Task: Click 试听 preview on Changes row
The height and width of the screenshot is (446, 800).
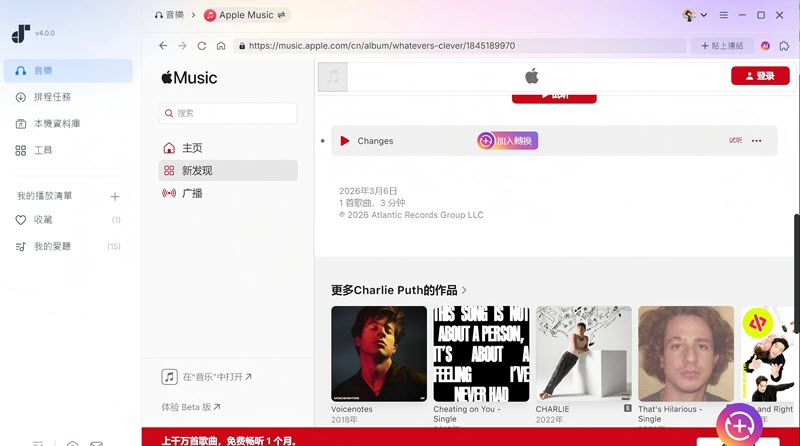Action: (x=735, y=140)
